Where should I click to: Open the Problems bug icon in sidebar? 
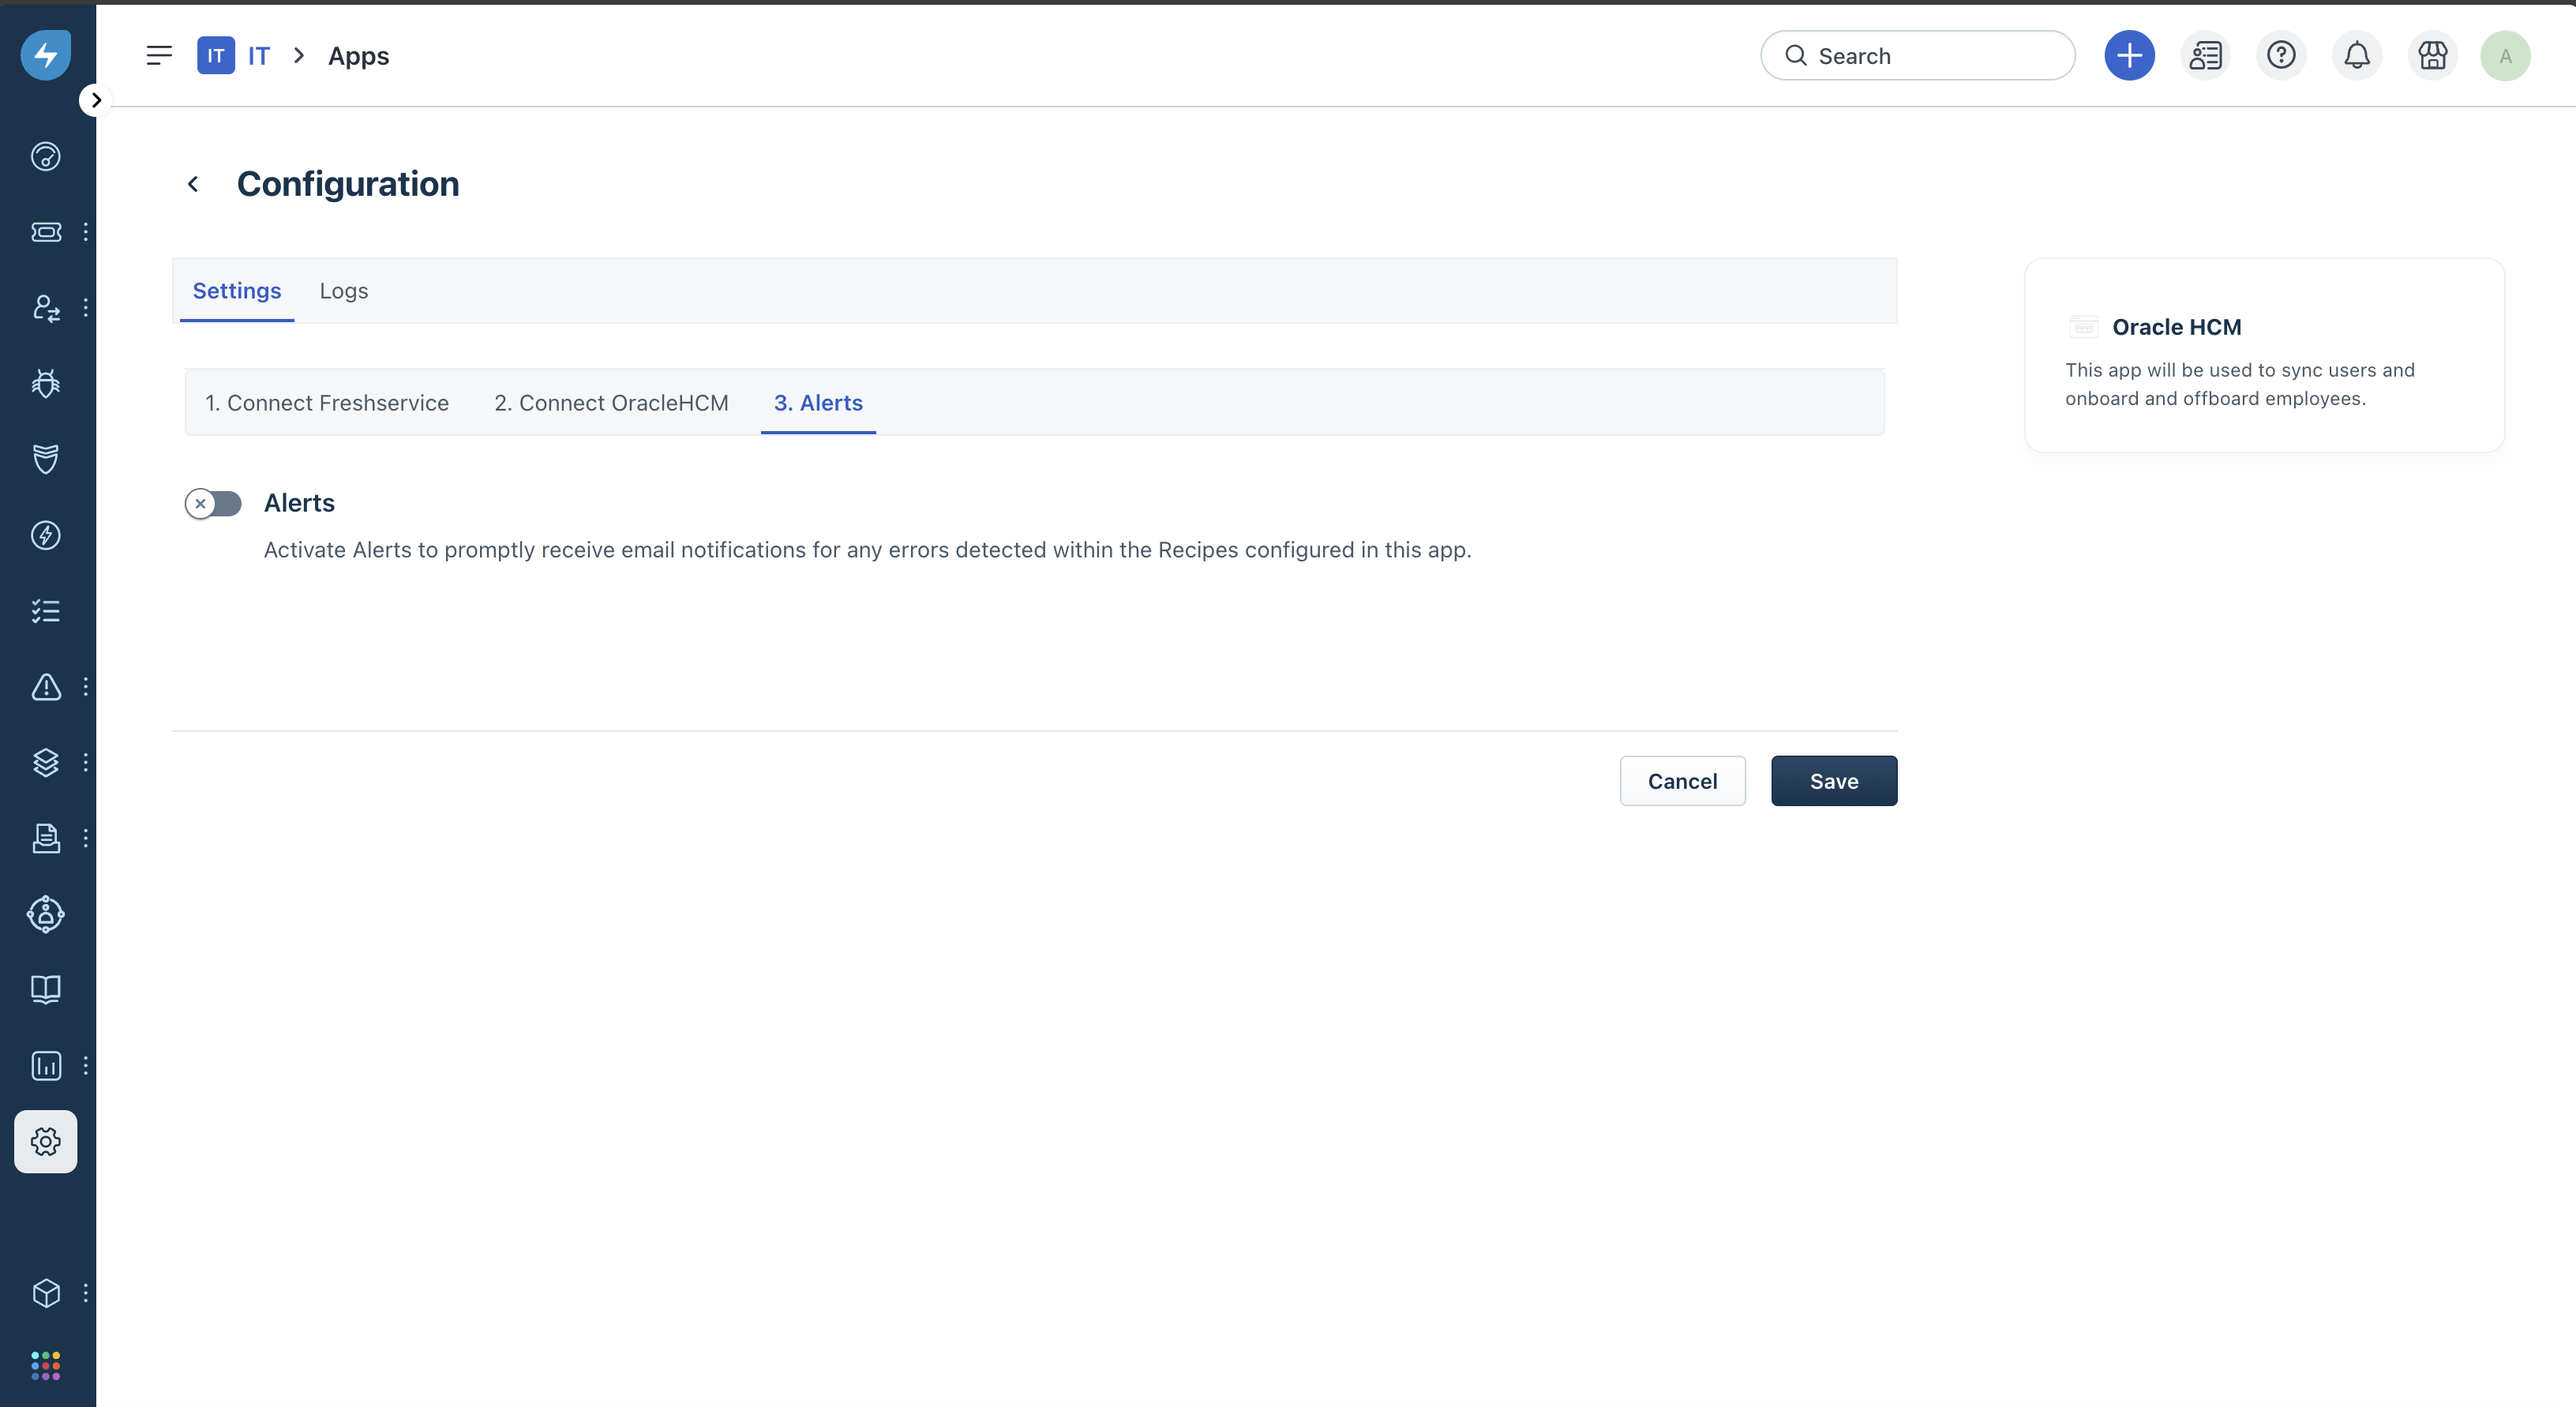coord(46,383)
